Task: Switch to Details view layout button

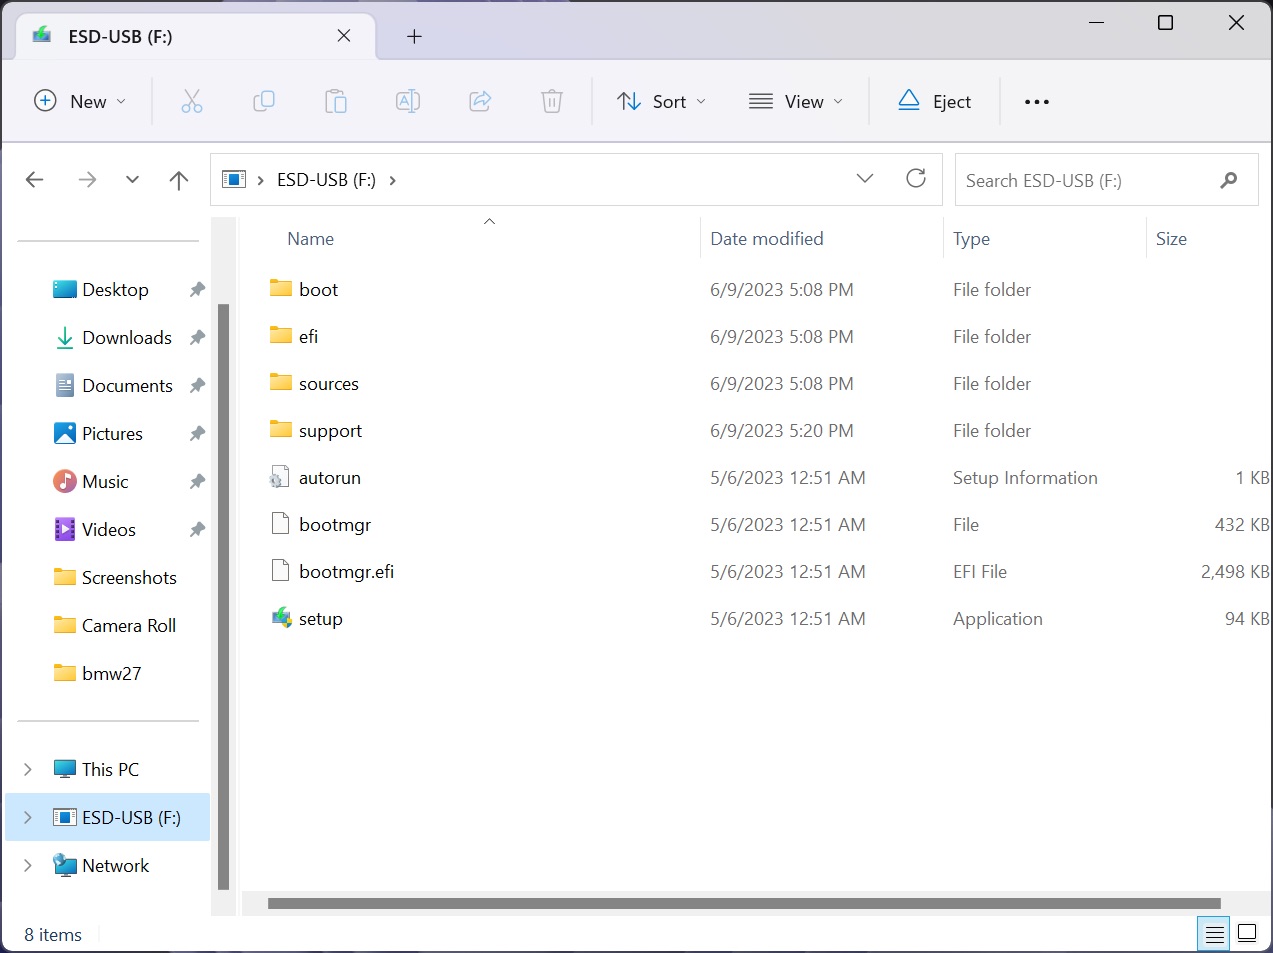Action: 1214,934
